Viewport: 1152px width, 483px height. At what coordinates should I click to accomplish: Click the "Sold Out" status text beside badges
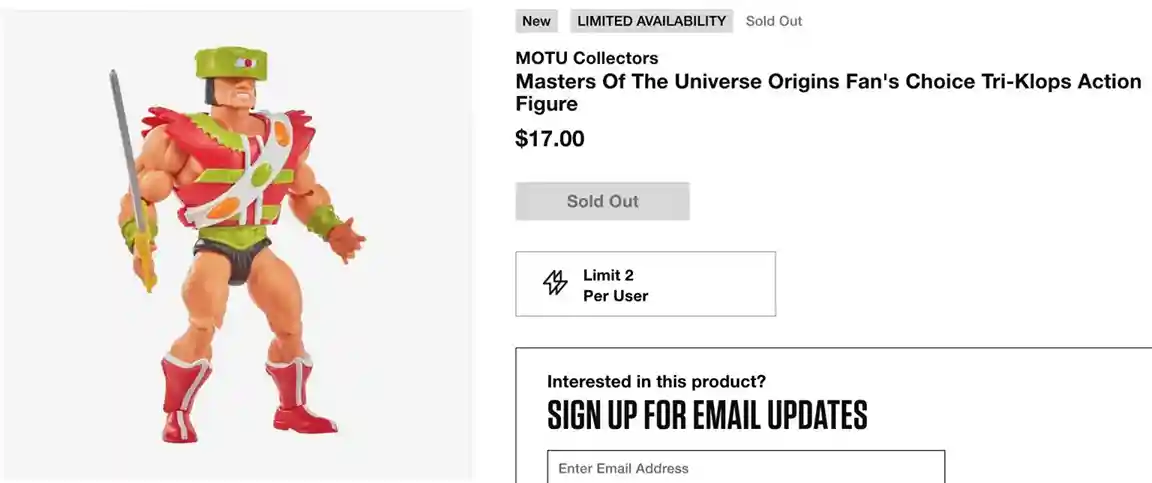(774, 21)
